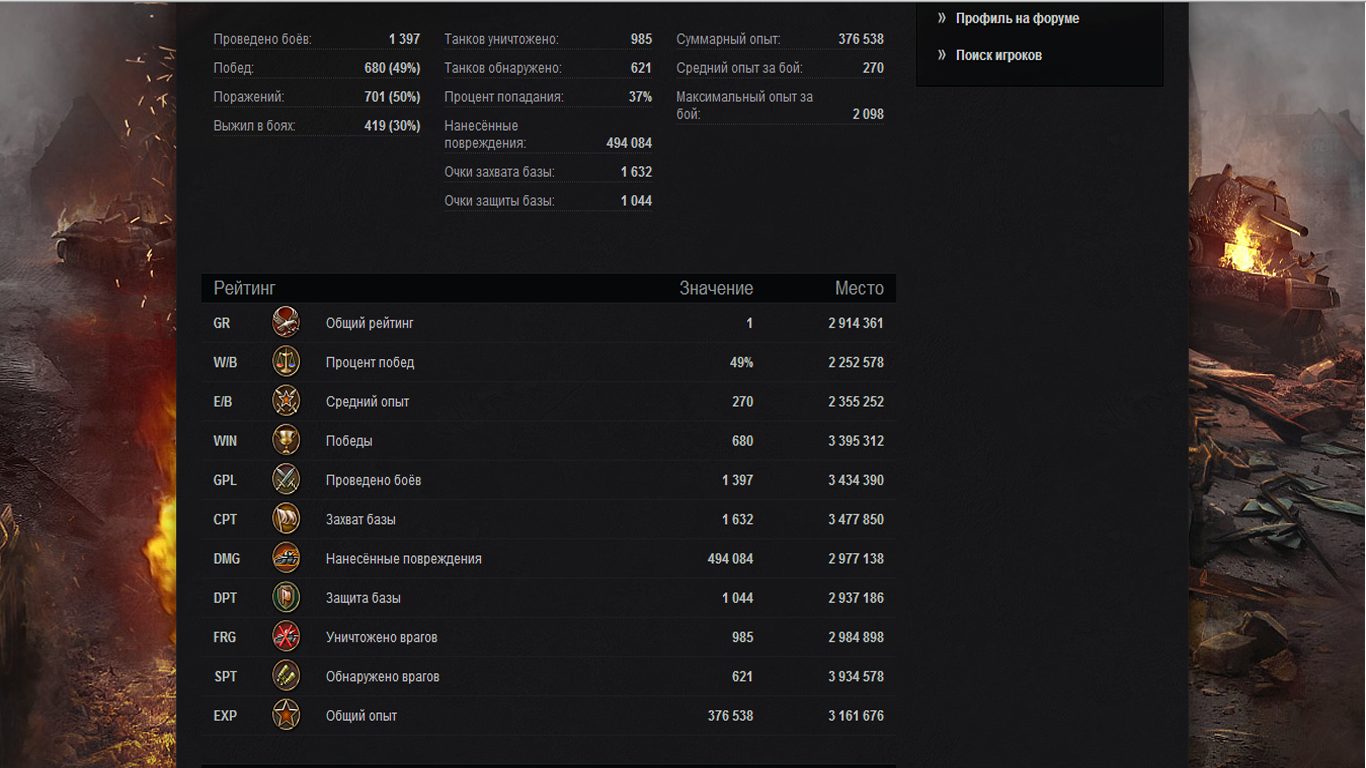Click the Процент побед place value 2 252 578
The width and height of the screenshot is (1366, 768).
coord(855,362)
